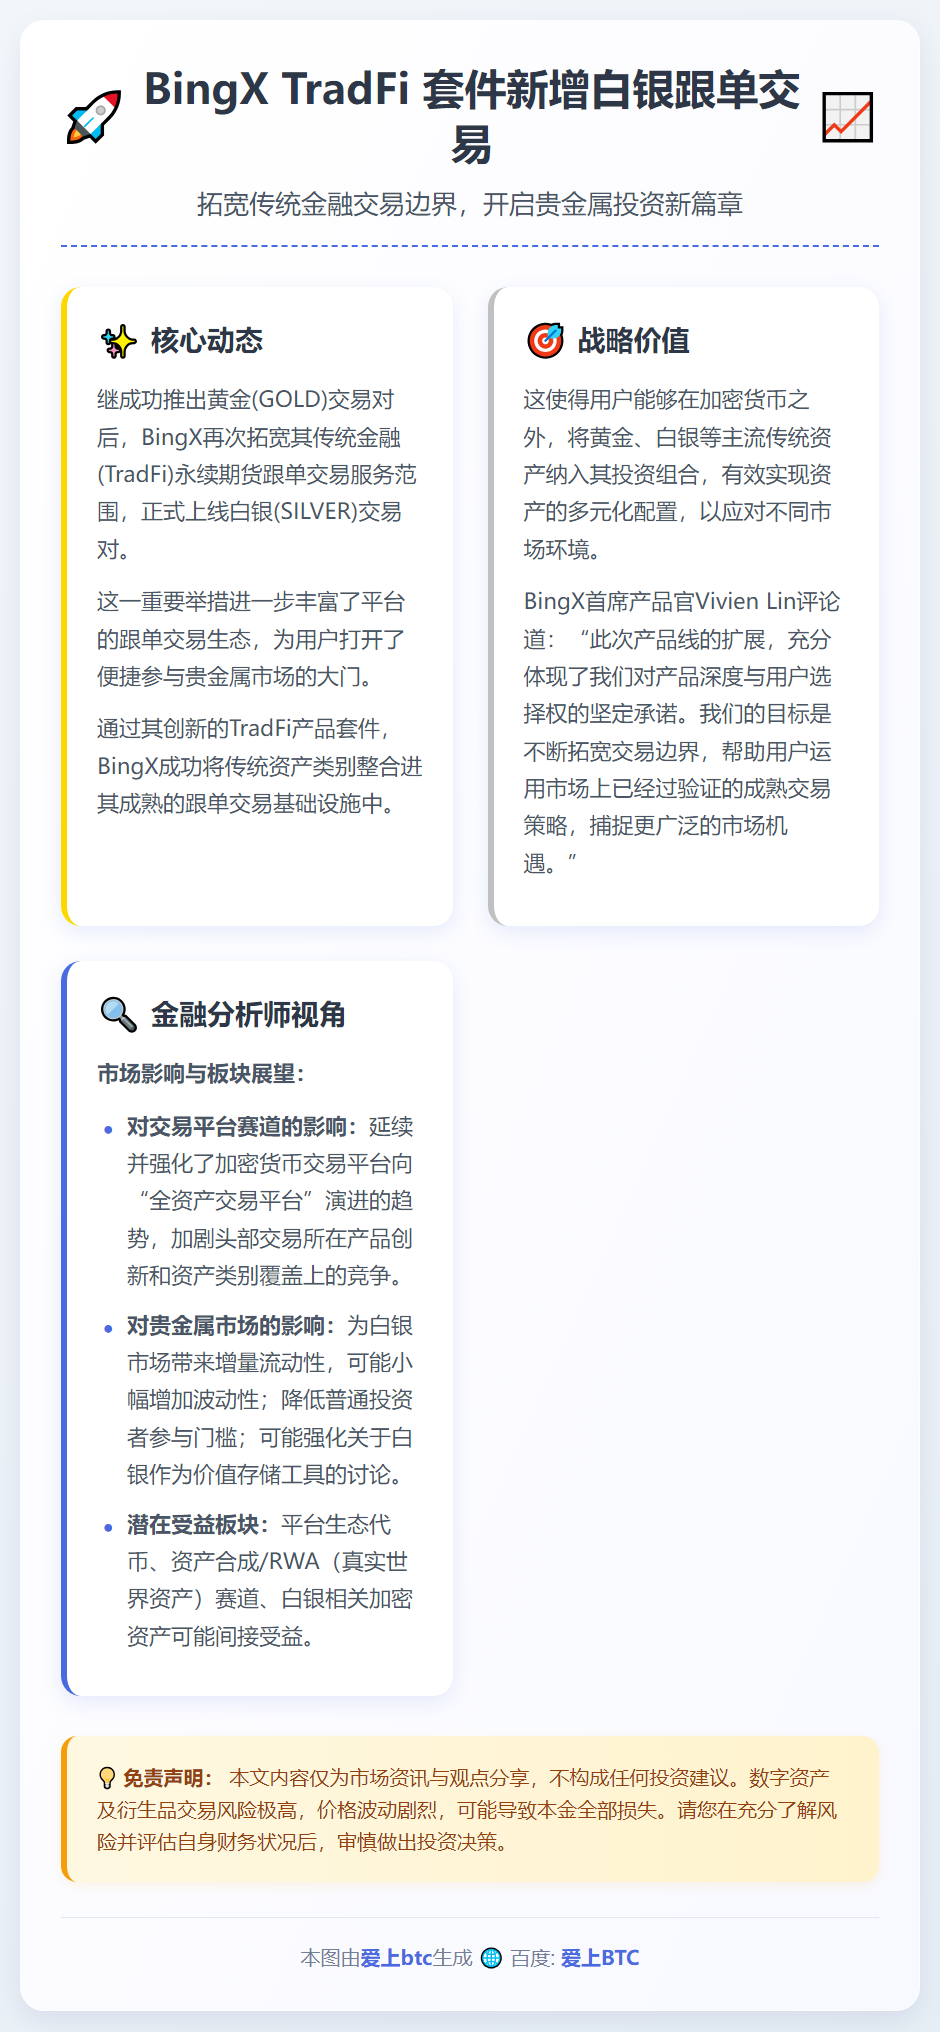Open the 爱上BTC Baidu link in the footer
Viewport: 940px width, 2032px height.
point(600,1958)
